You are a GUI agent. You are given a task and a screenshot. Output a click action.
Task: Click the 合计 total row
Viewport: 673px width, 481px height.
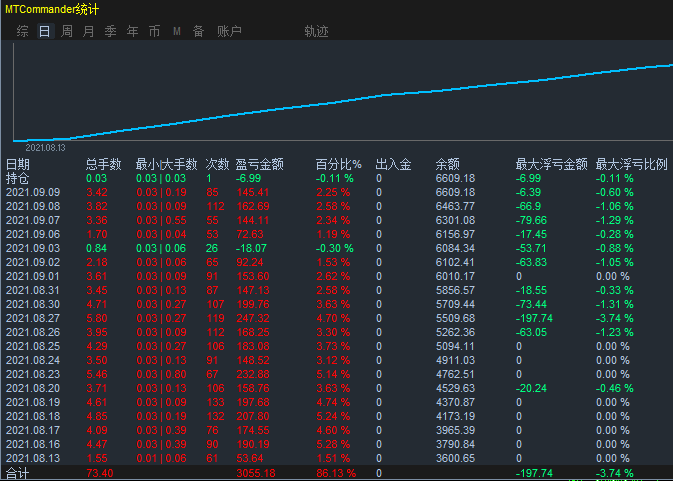(336, 473)
